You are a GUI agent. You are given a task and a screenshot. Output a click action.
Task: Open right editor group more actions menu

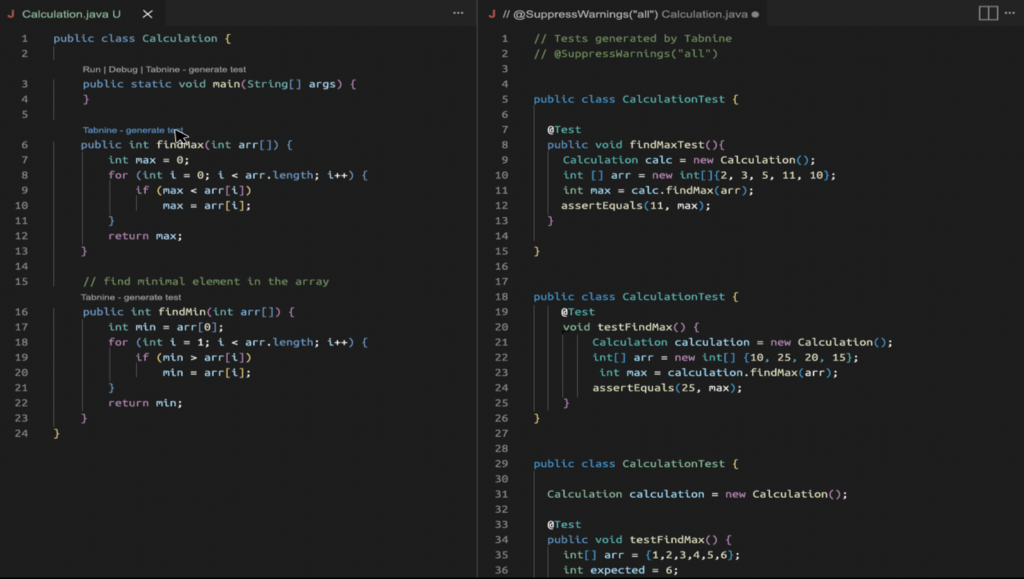[1010, 13]
